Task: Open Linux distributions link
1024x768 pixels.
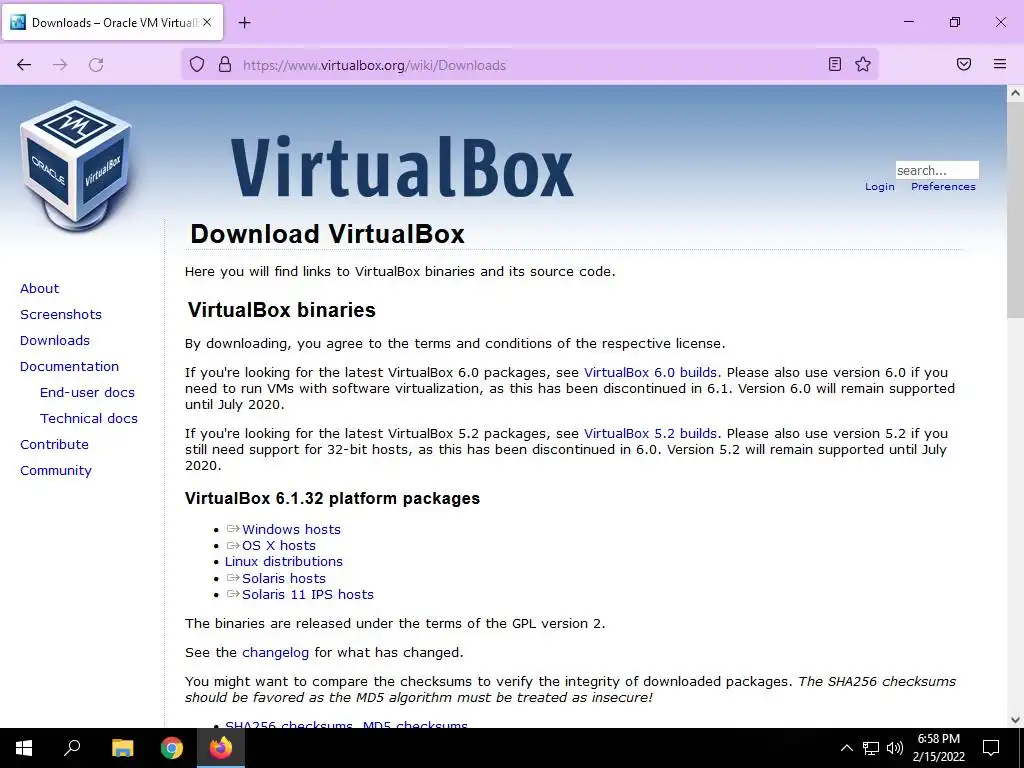Action: pos(283,562)
